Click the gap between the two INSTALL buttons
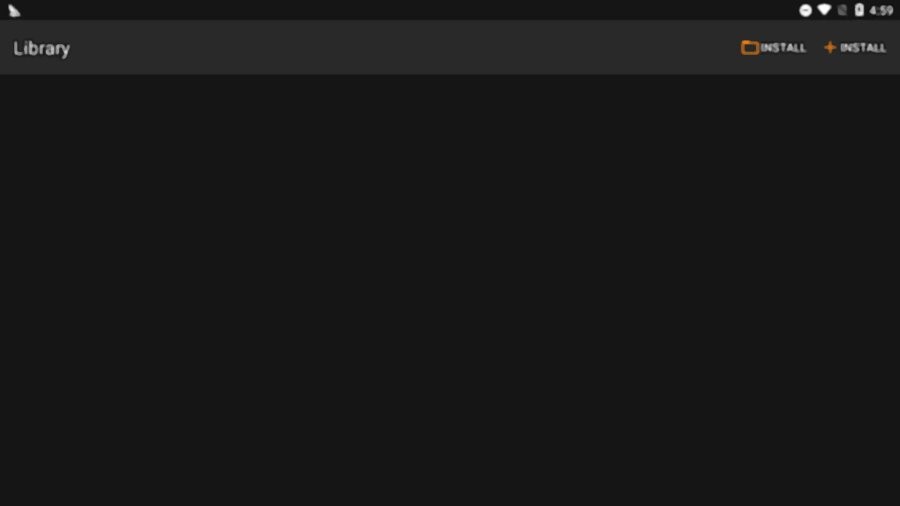This screenshot has height=506, width=900. [815, 48]
